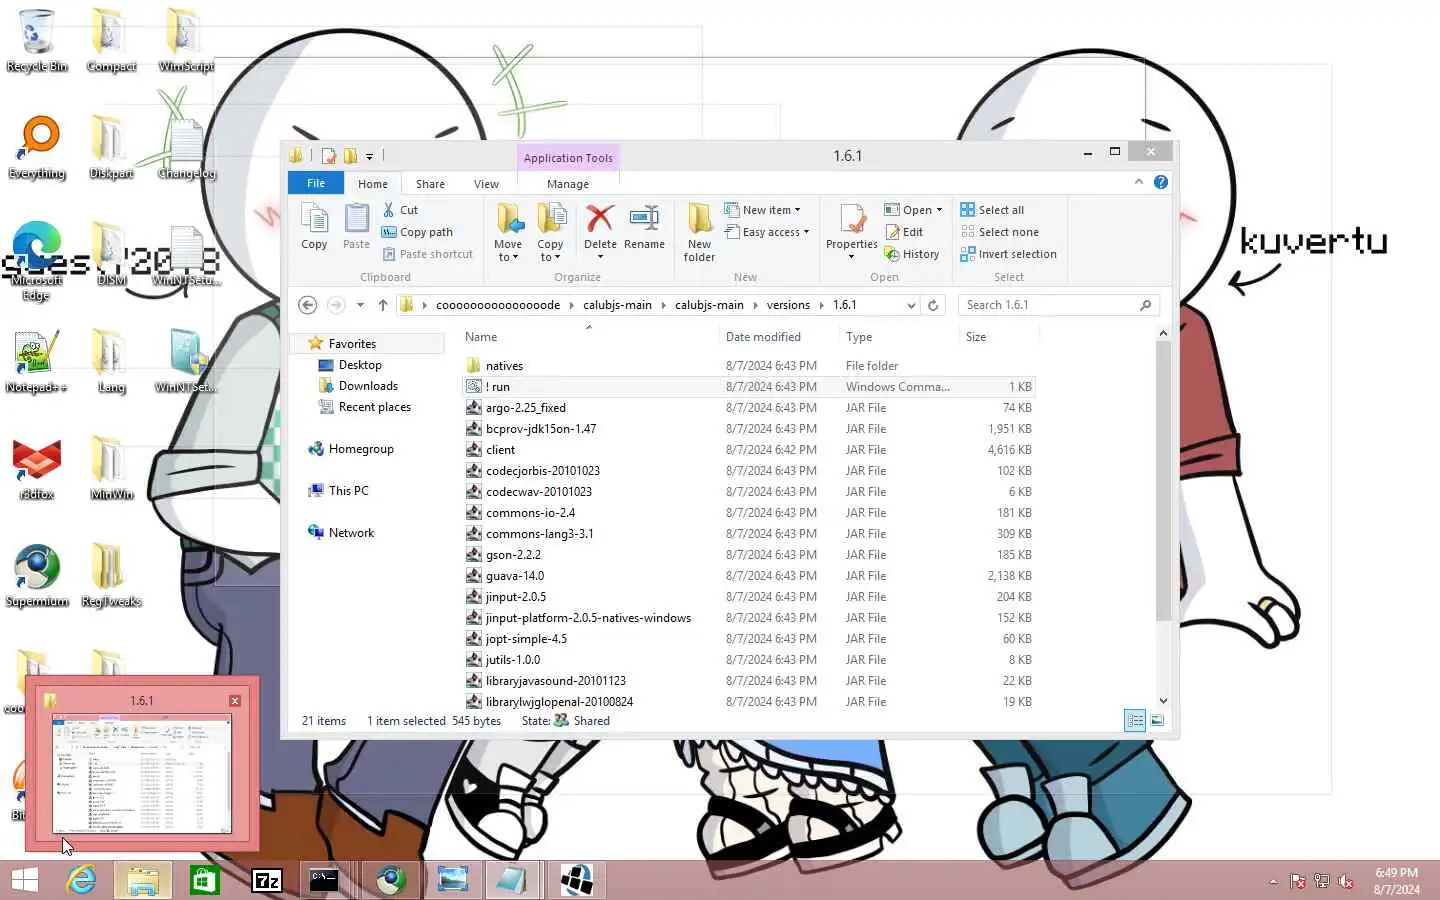Image resolution: width=1440 pixels, height=900 pixels.
Task: Open Notepad++ desktop icon
Action: coord(37,362)
